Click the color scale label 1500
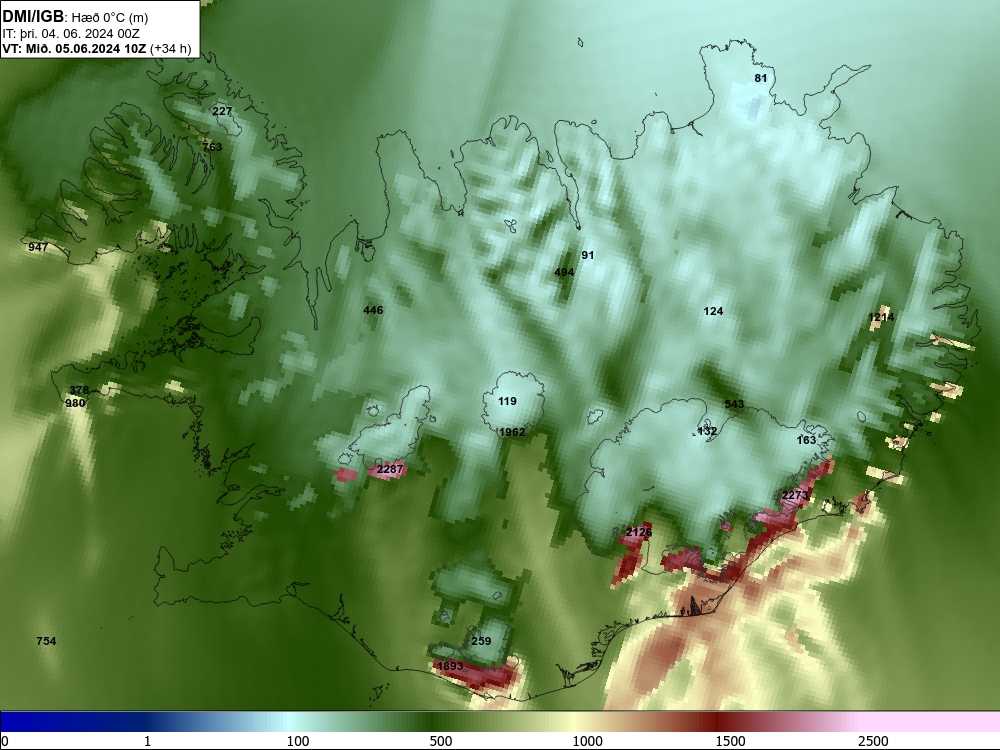1000x750 pixels. tap(730, 741)
